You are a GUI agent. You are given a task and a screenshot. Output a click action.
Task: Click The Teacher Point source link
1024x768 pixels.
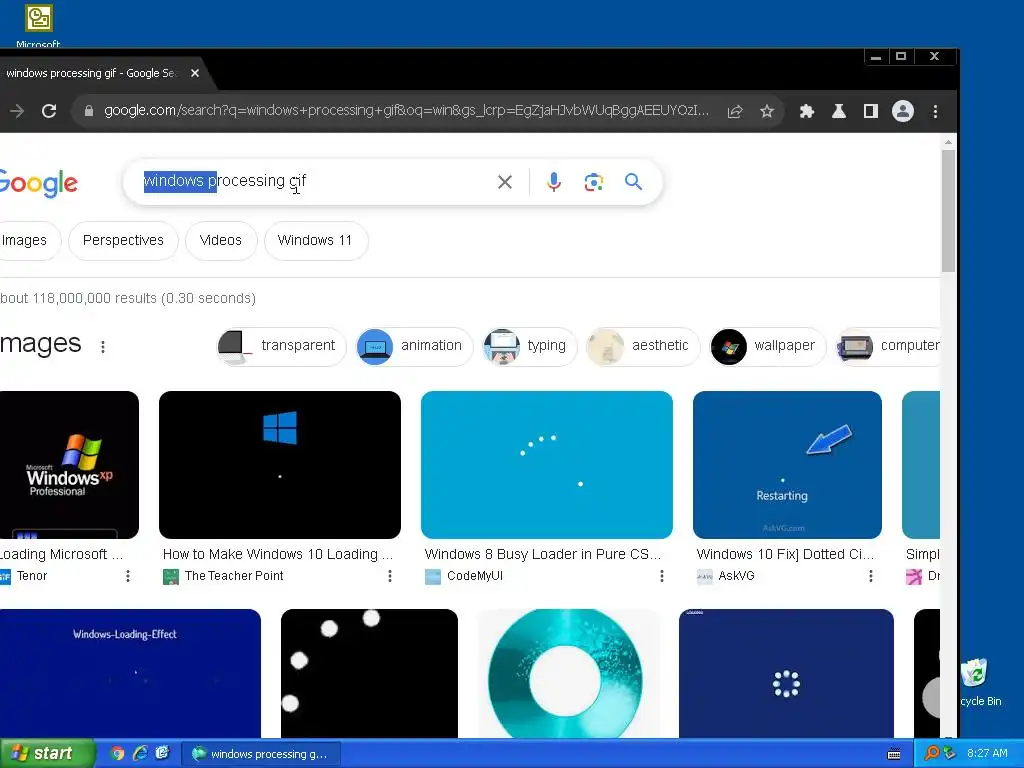click(x=234, y=576)
